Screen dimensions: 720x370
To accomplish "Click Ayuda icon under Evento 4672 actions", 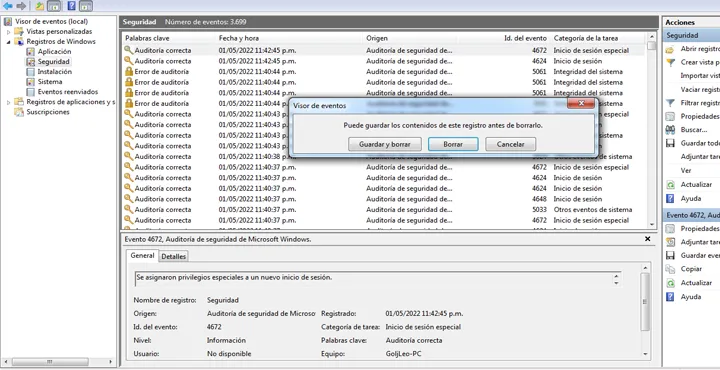I will tap(670, 297).
